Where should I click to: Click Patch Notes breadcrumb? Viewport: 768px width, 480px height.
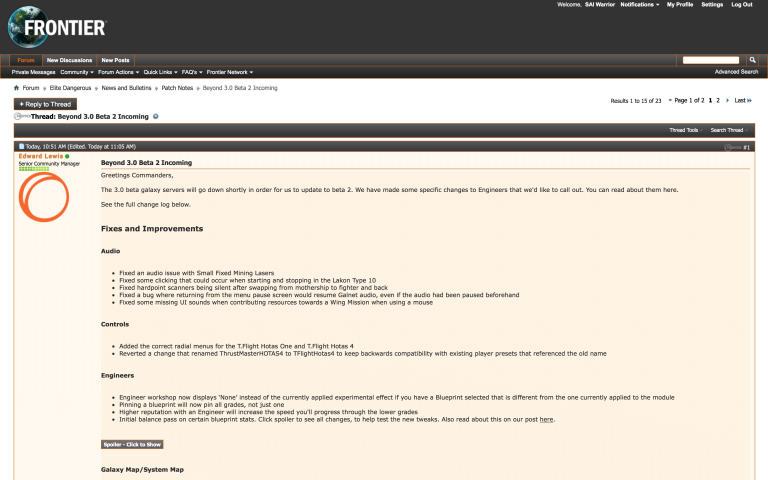click(177, 88)
